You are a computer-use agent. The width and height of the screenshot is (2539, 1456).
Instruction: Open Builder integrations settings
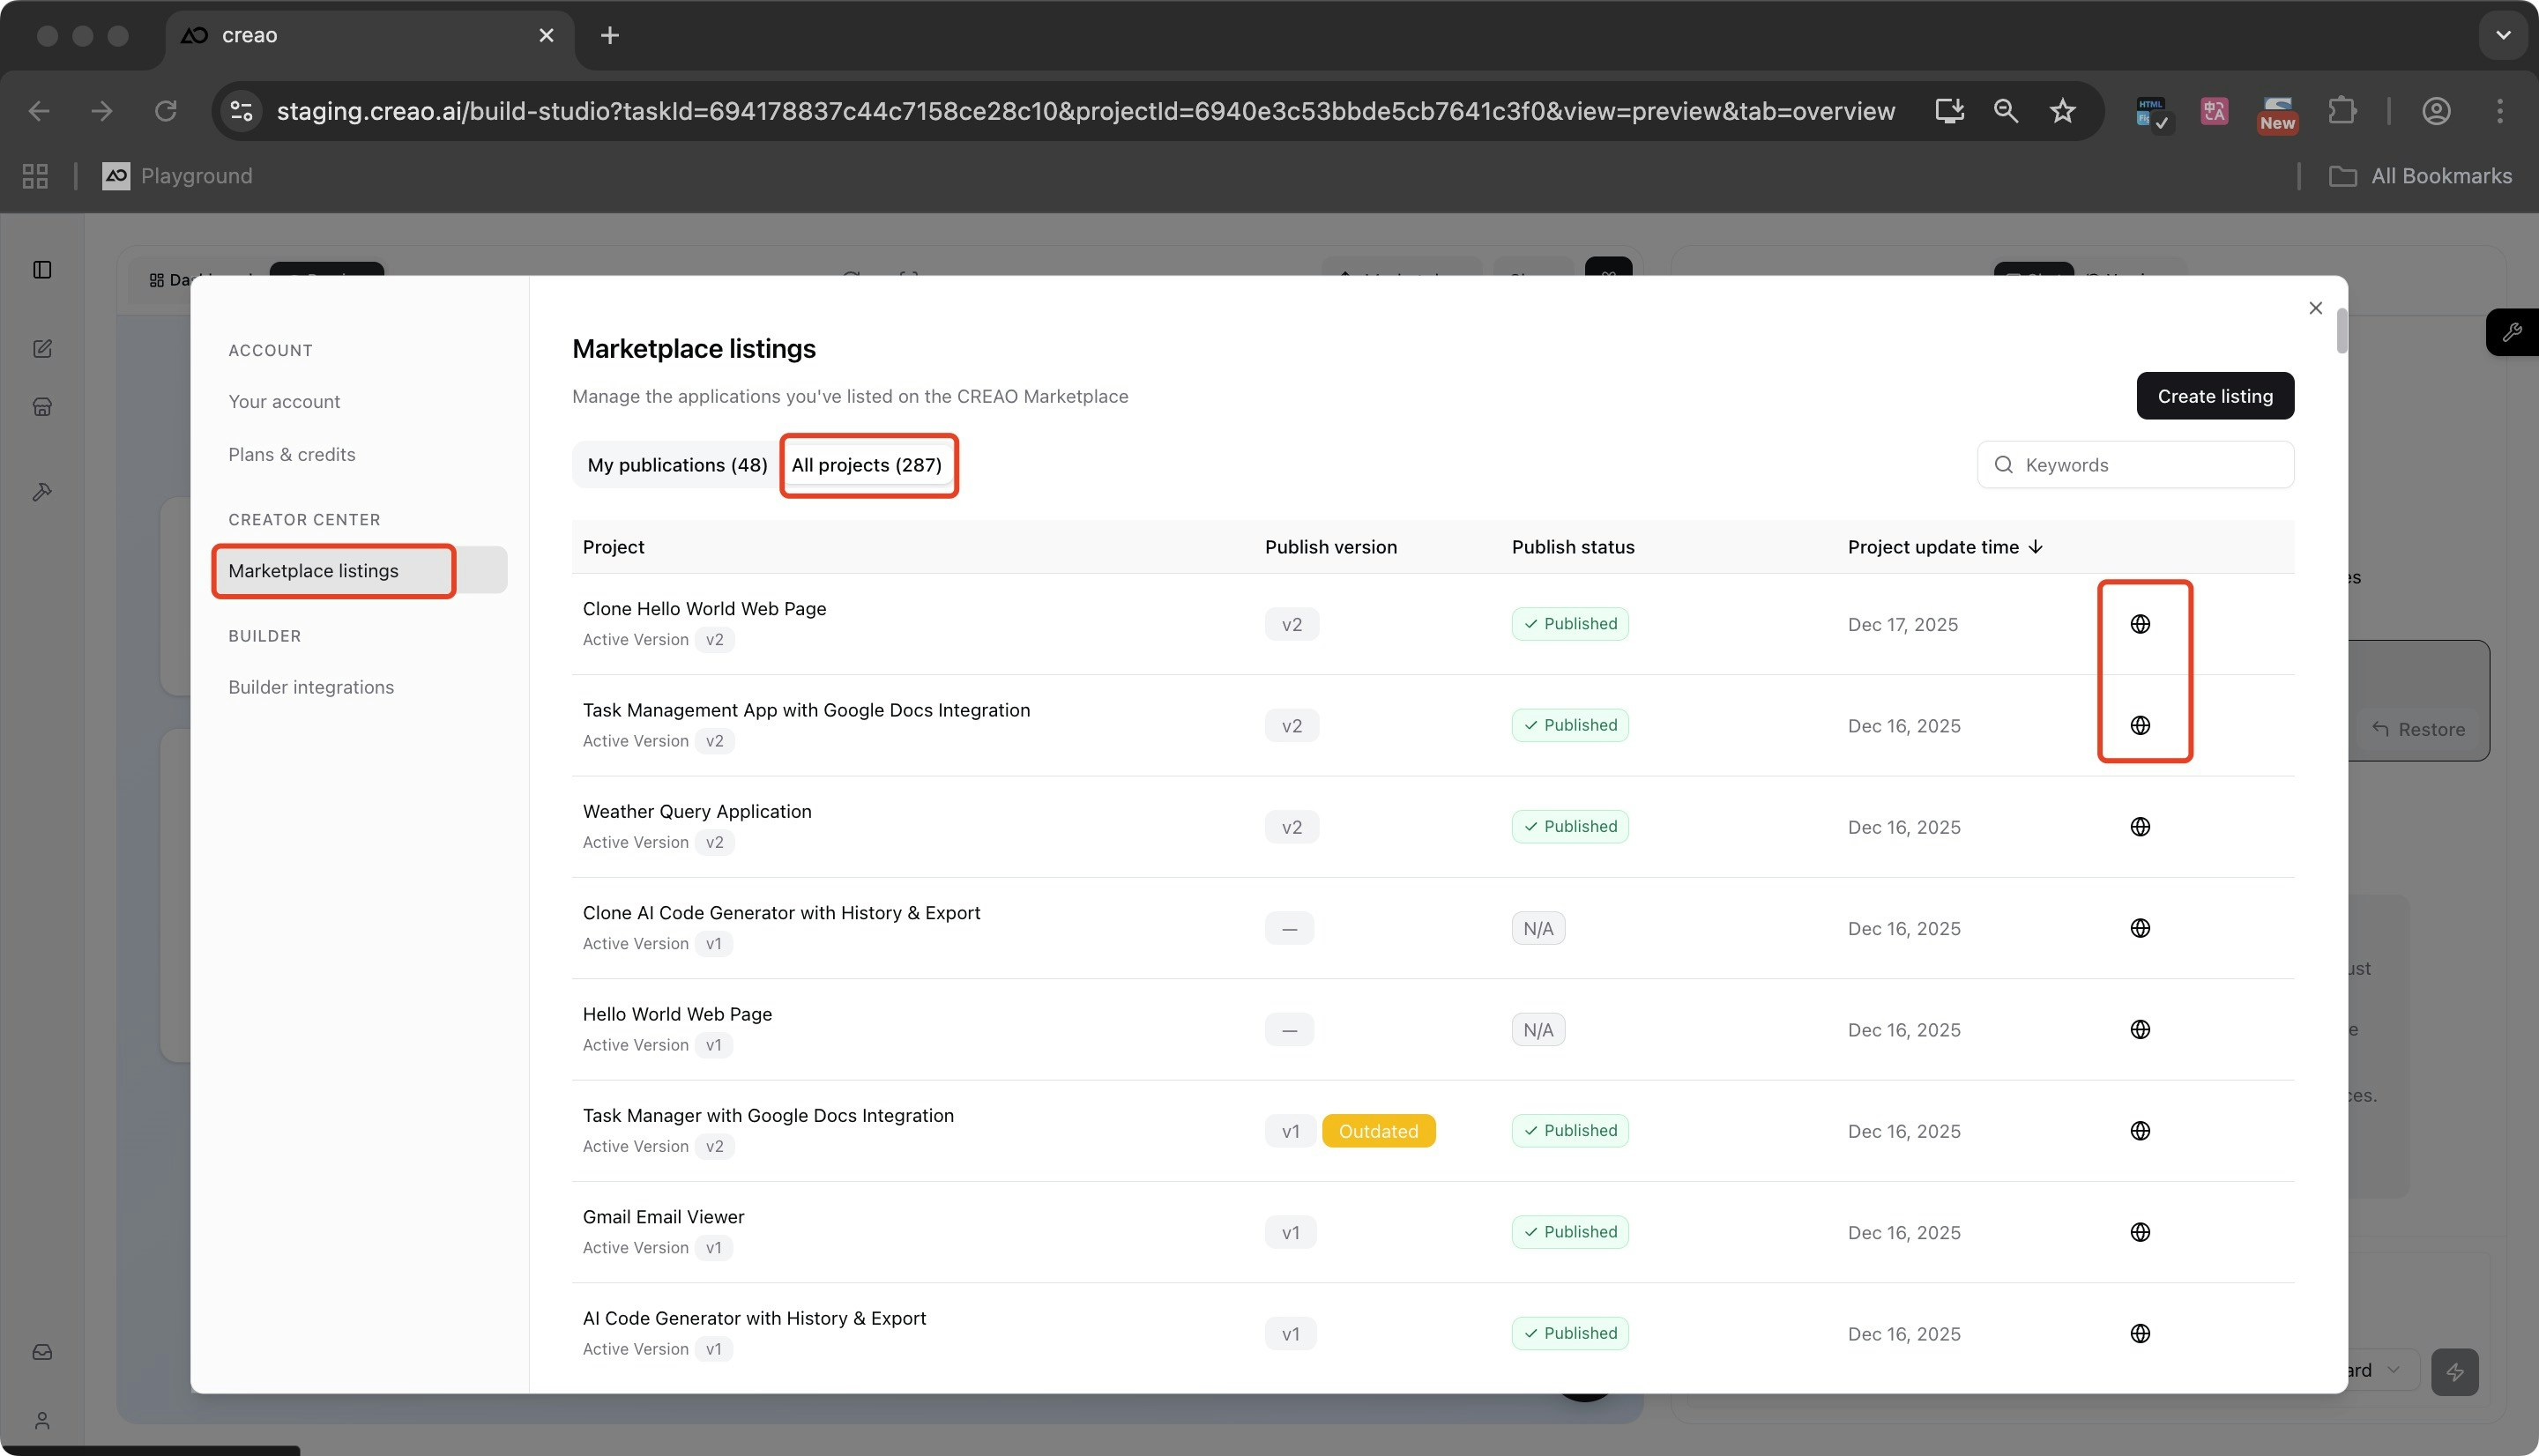coord(311,687)
